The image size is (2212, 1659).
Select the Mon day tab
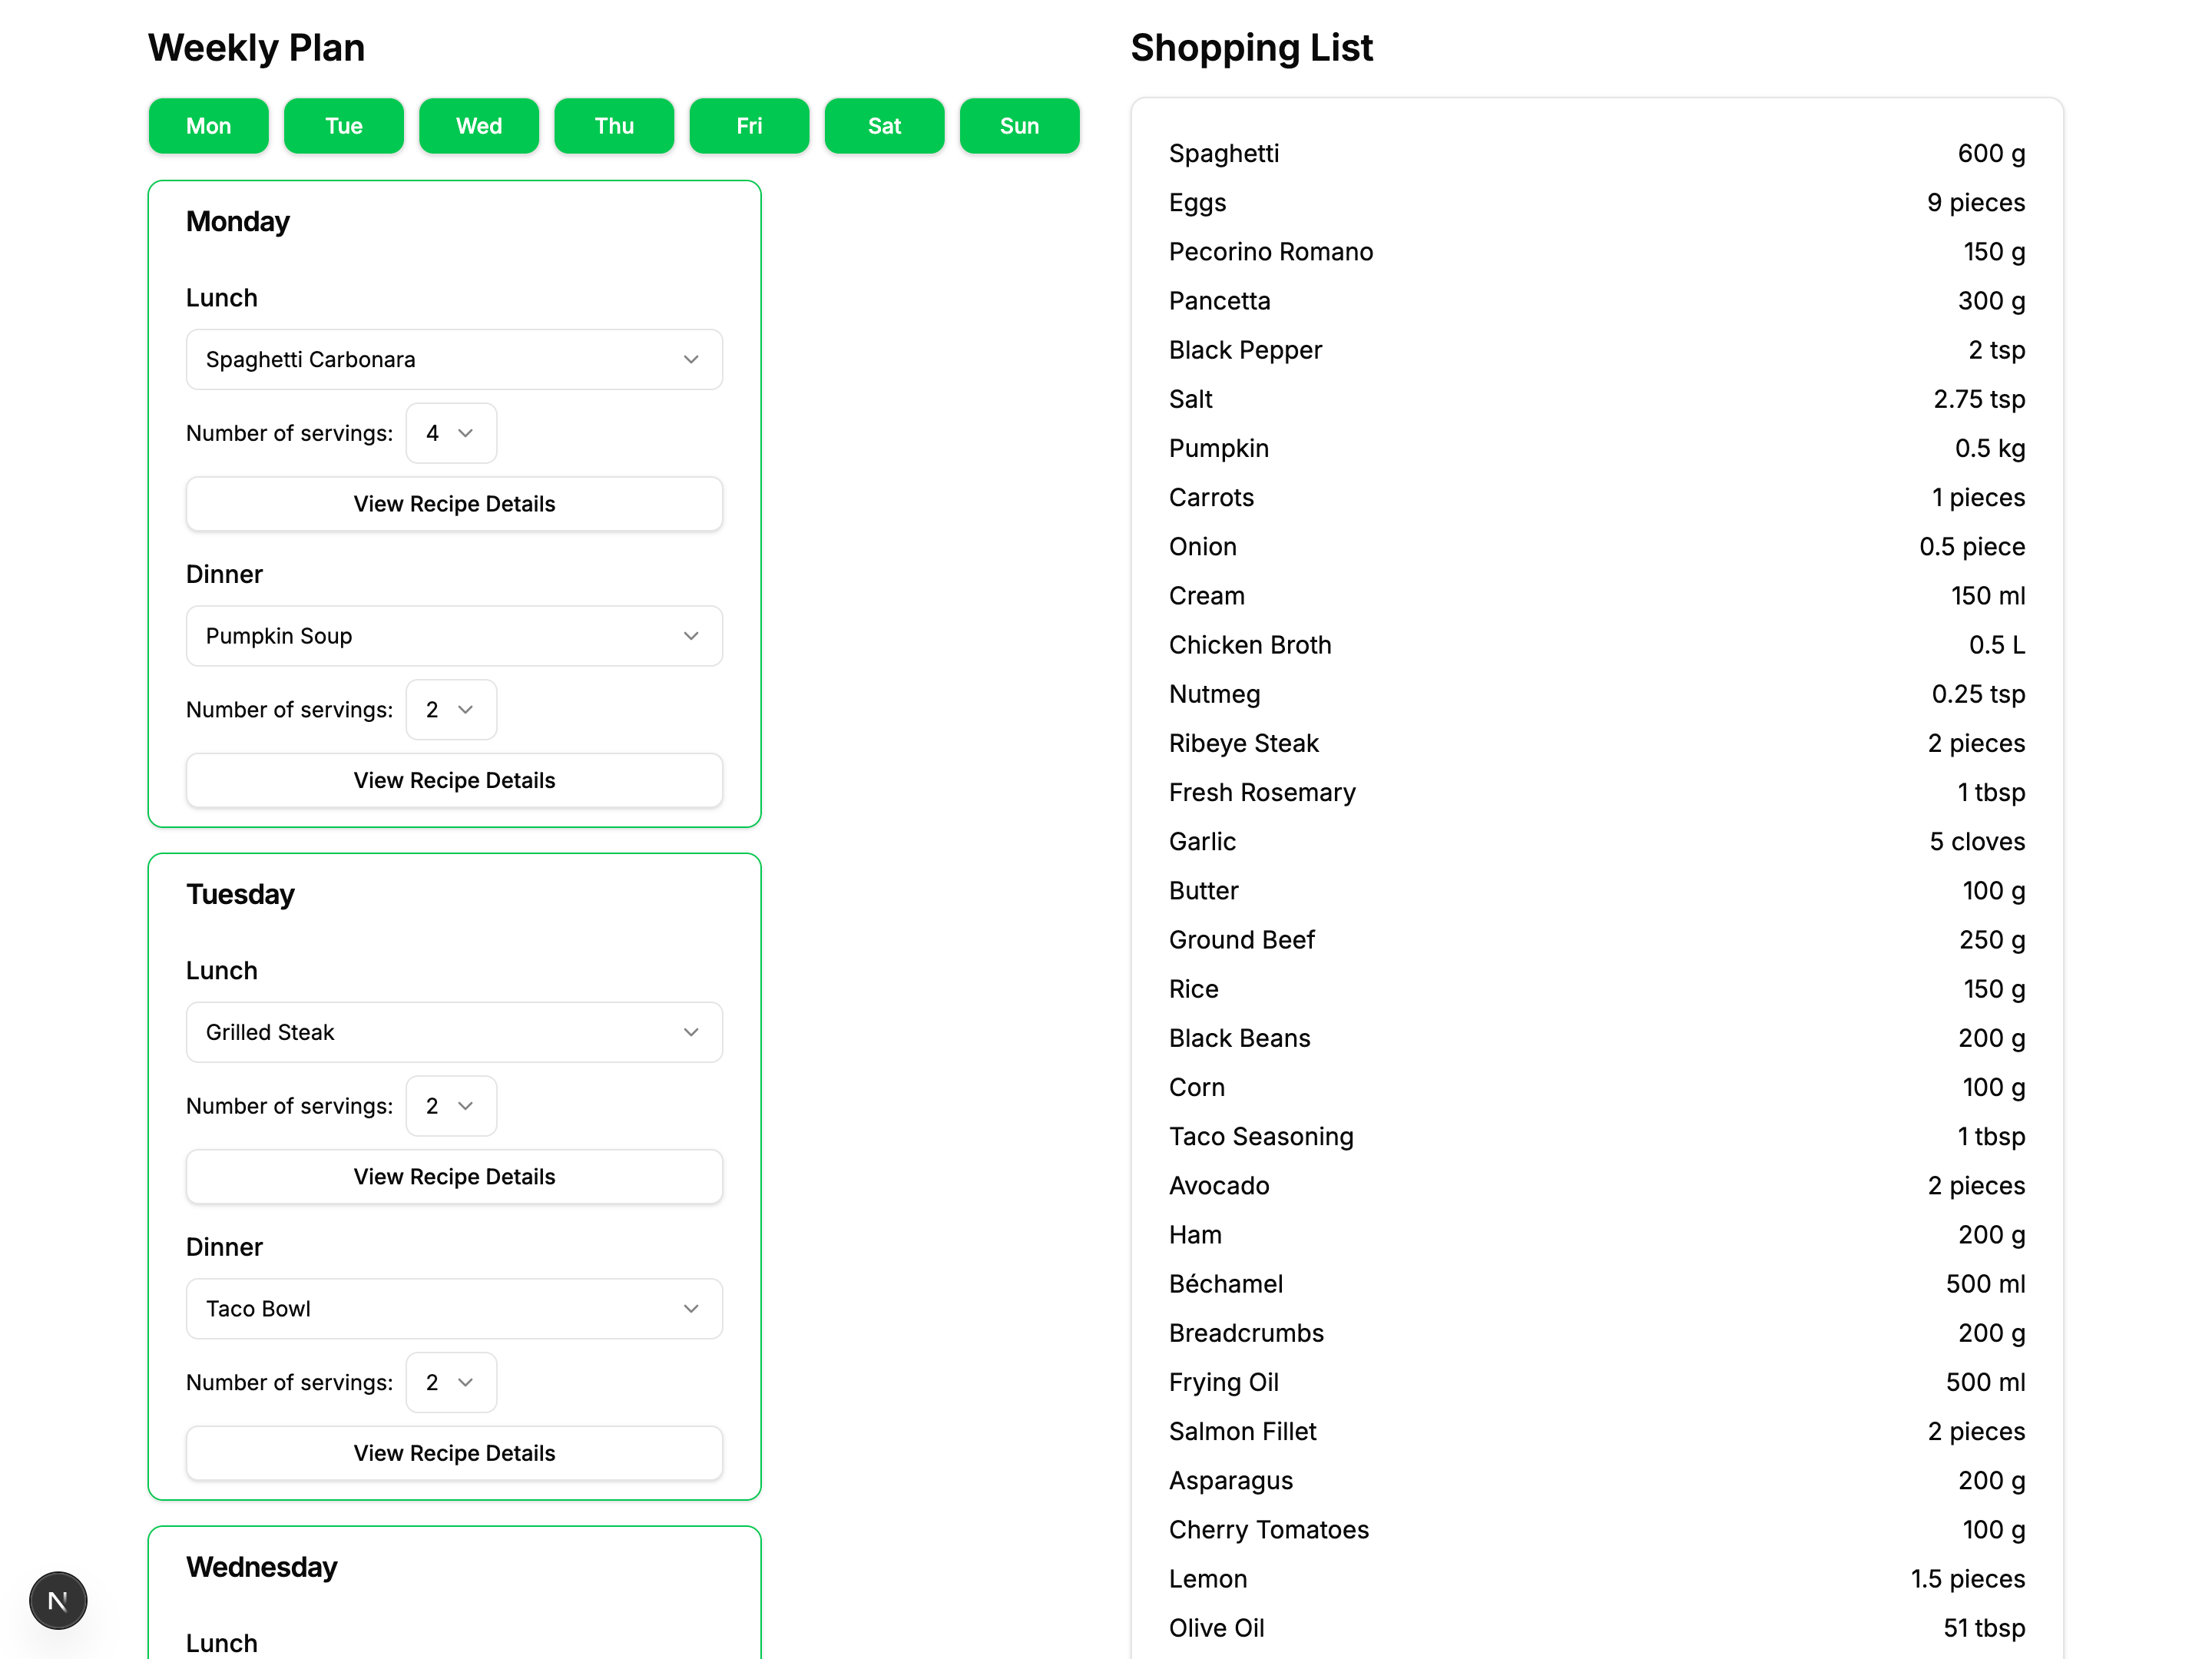click(x=208, y=126)
